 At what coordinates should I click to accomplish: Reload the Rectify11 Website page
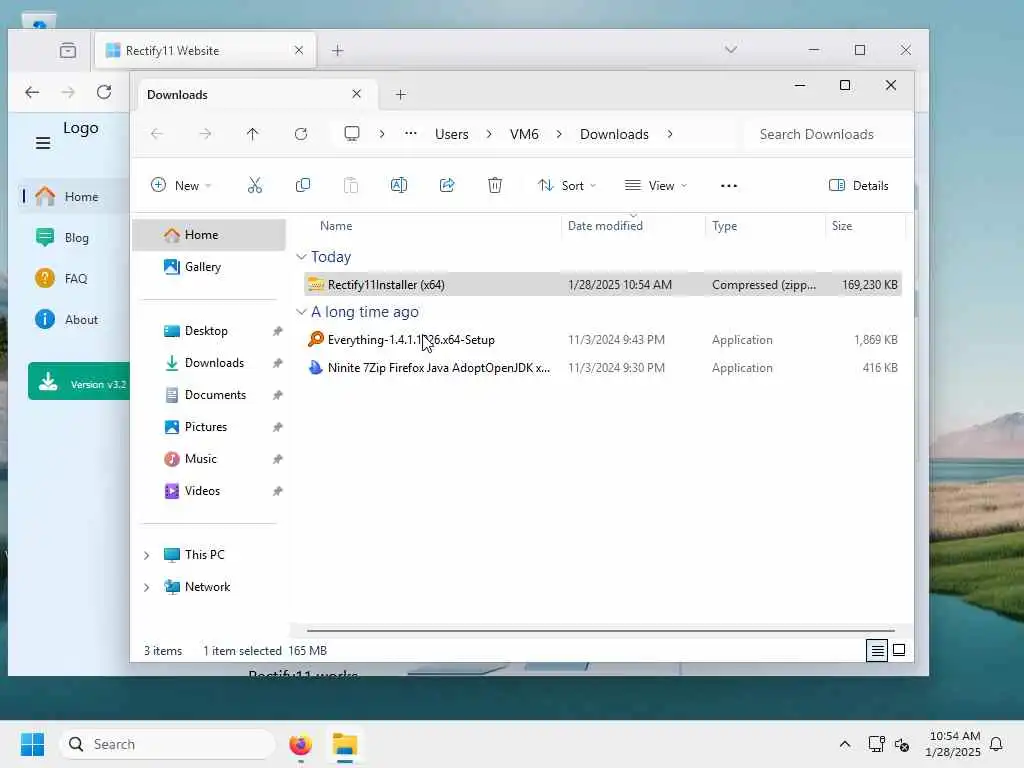(x=104, y=92)
